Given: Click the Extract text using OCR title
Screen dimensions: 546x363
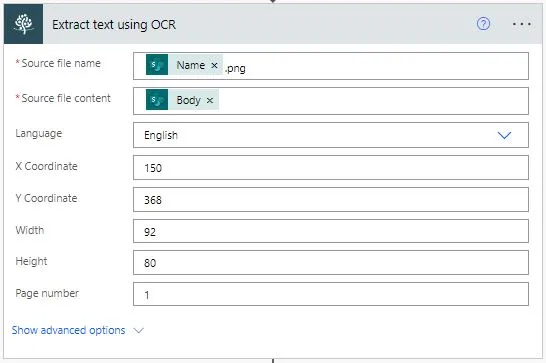Looking at the screenshot, I should 114,25.
